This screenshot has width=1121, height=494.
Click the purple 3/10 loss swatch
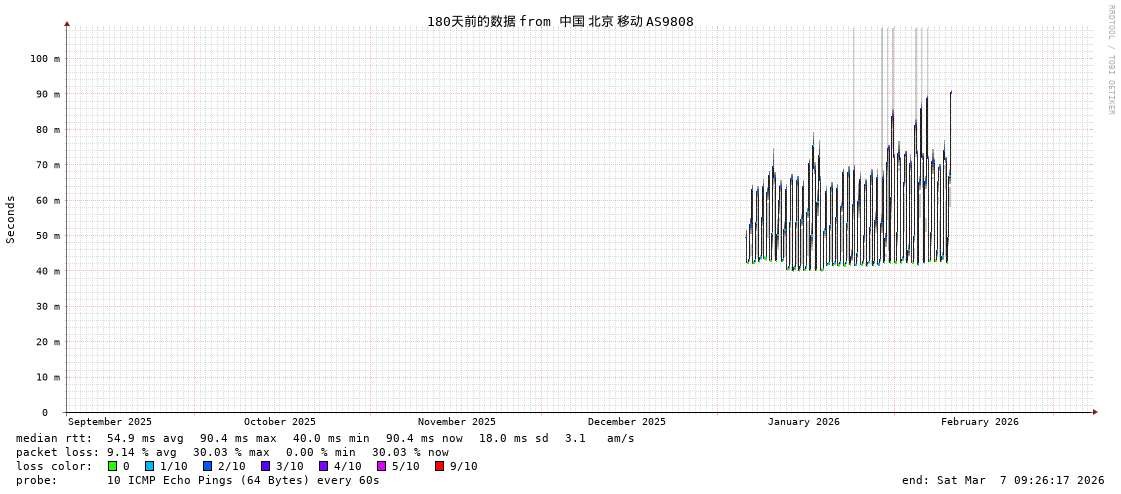click(265, 466)
